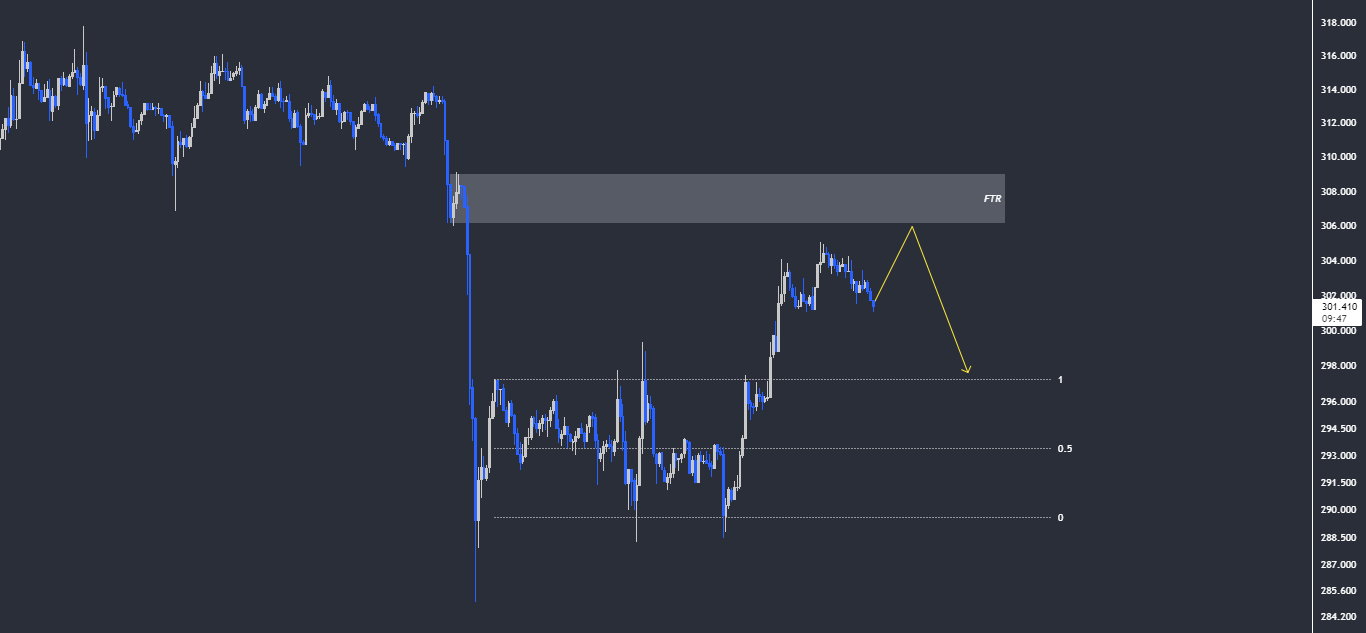Click the 0.5 dotted Fibonacci line
The width and height of the screenshot is (1366, 633).
point(772,448)
